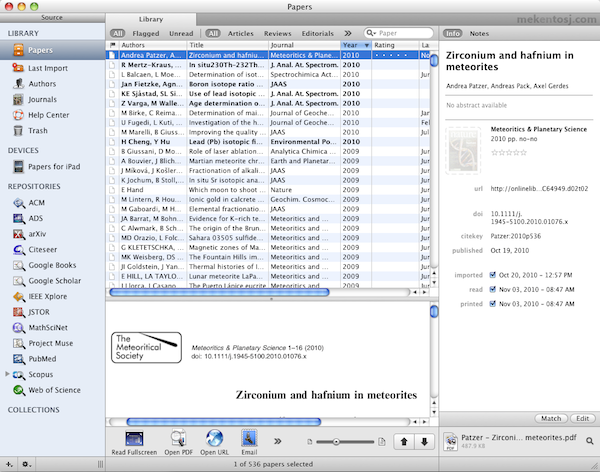
Task: Open the Help Center lifebuoy icon
Action: pyautogui.click(x=18, y=115)
